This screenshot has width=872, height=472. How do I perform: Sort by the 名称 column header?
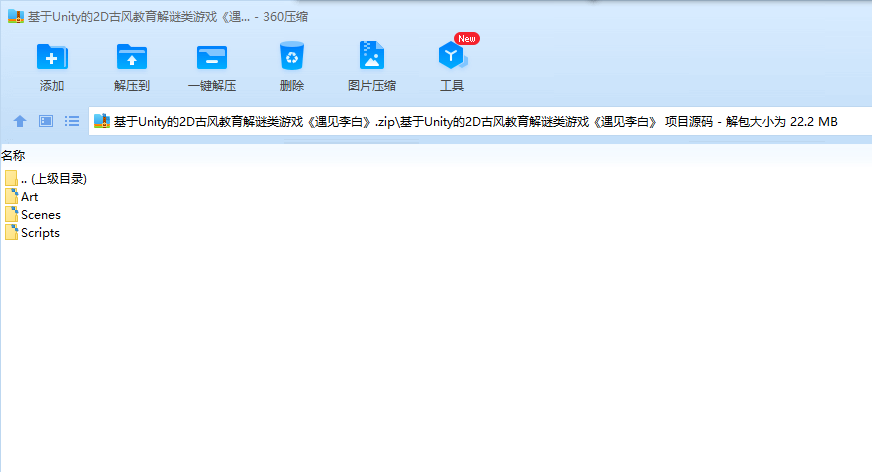[13, 156]
